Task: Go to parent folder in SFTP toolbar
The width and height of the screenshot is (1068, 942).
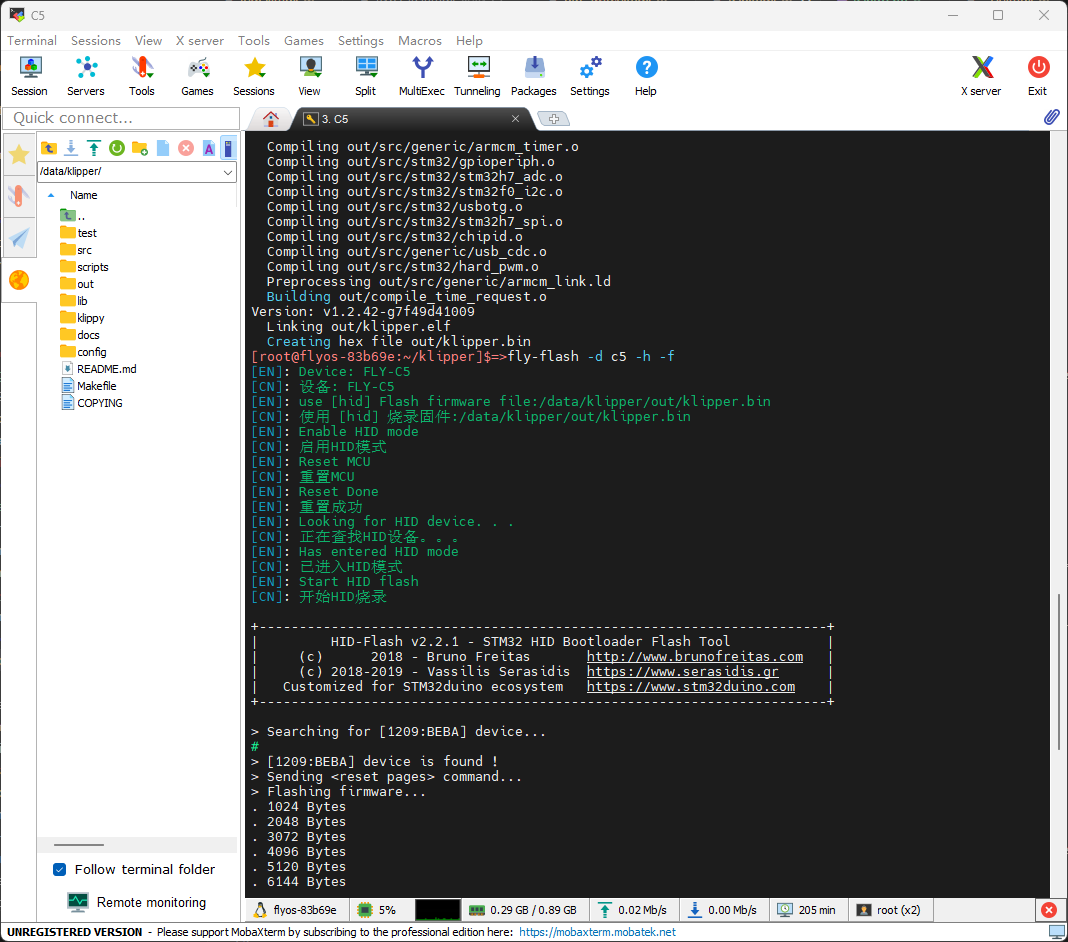Action: click(x=49, y=148)
